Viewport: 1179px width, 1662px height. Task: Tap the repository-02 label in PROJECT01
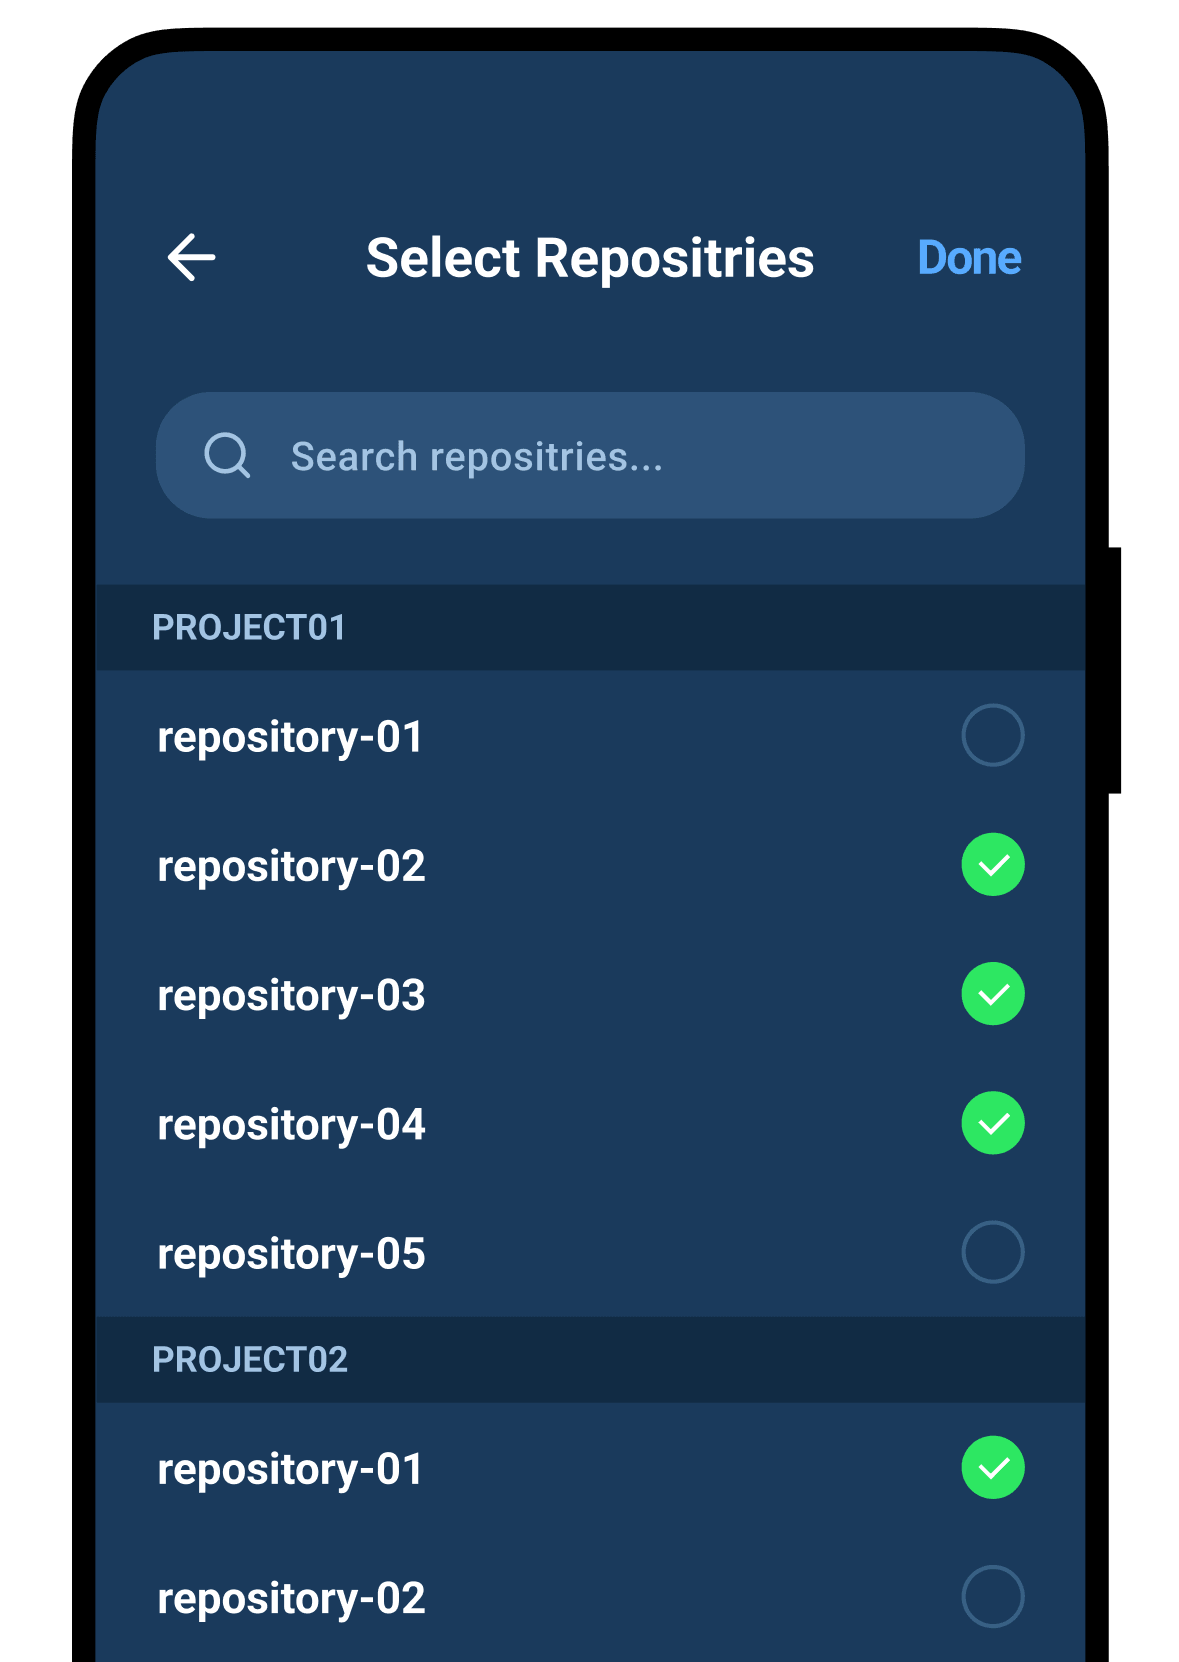coord(291,867)
